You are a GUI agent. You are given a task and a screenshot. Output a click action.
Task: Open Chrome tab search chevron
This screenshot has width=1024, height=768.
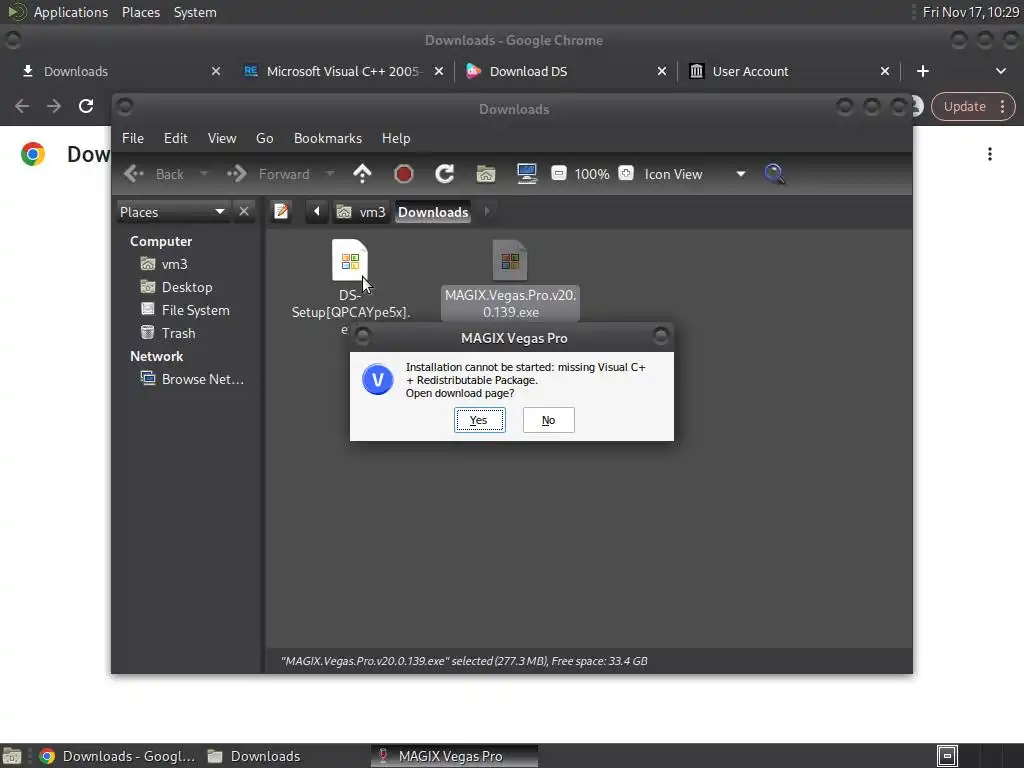1000,71
